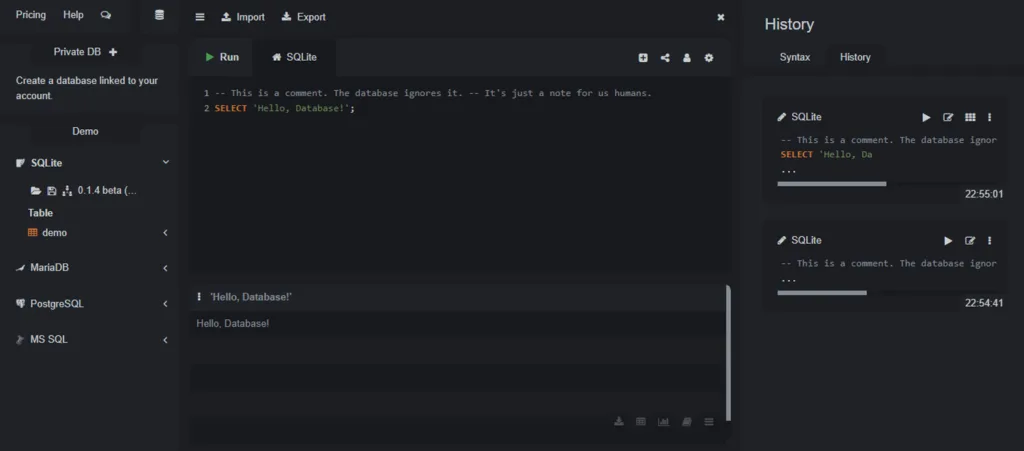The height and width of the screenshot is (451, 1024).
Task: Expand the MS SQL section
Action: pos(166,340)
